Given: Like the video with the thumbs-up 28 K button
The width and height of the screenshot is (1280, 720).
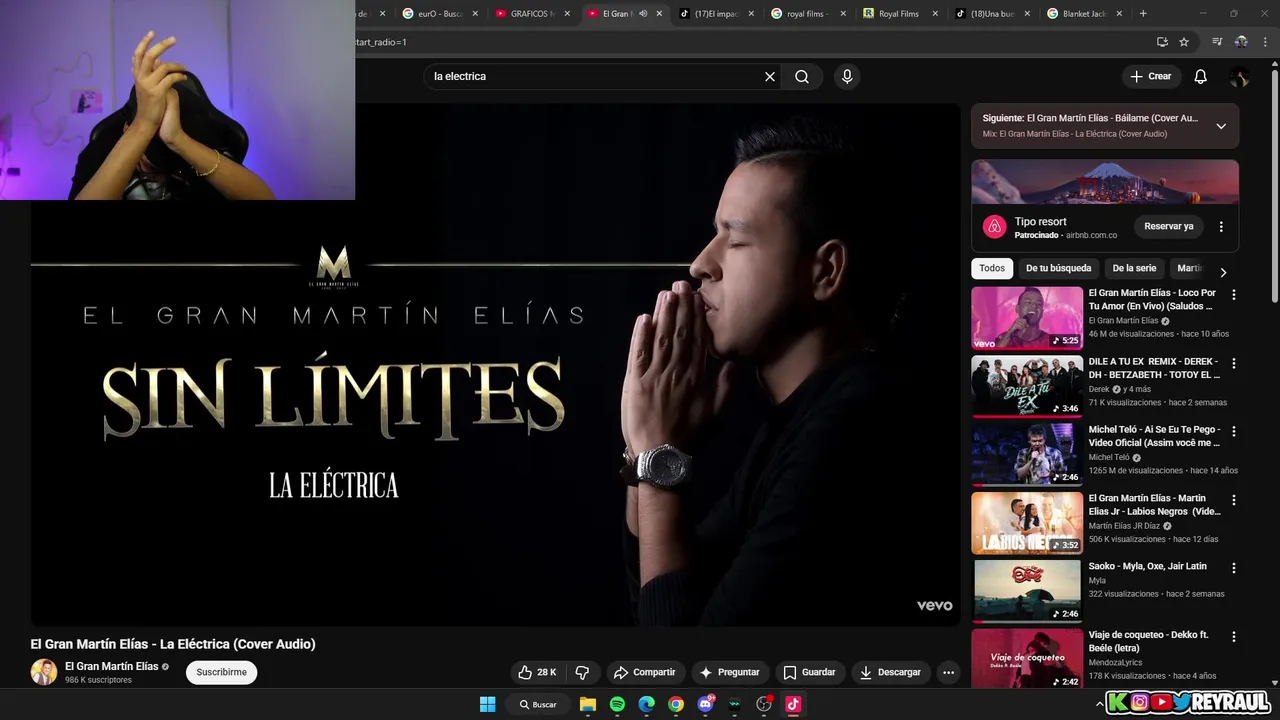Looking at the screenshot, I should coord(537,672).
